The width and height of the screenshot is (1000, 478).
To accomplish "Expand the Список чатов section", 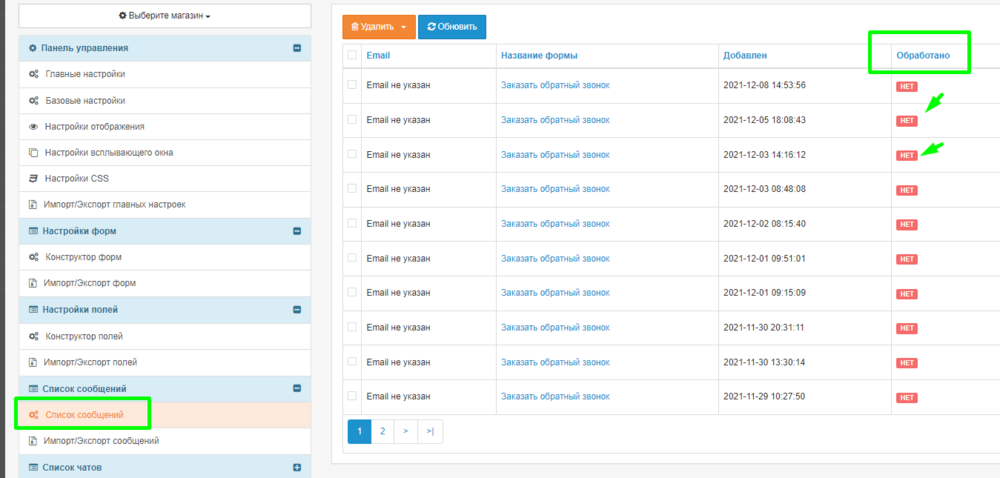I will [x=297, y=467].
